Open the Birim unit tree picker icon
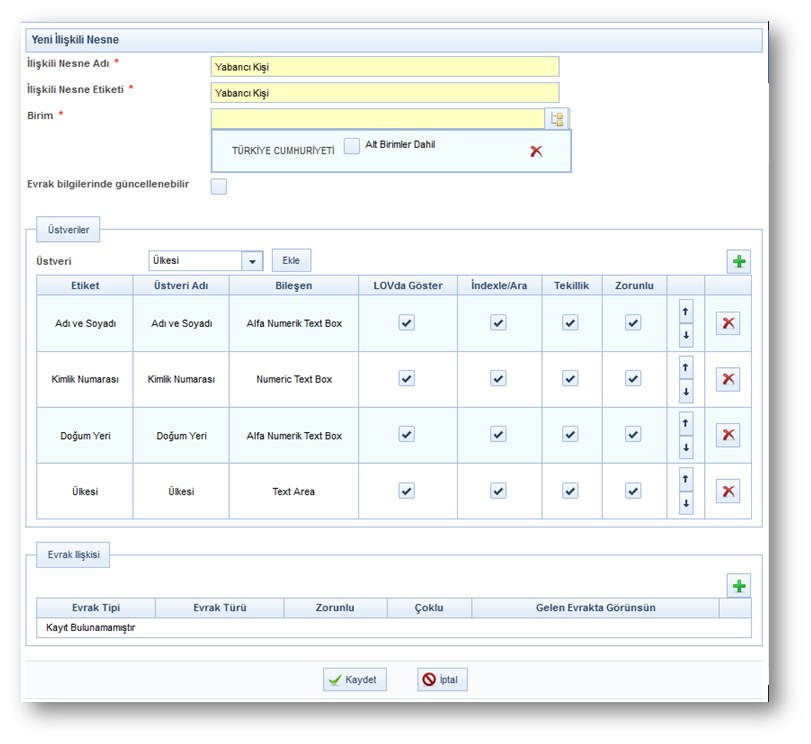This screenshot has height=744, width=811. tap(557, 119)
